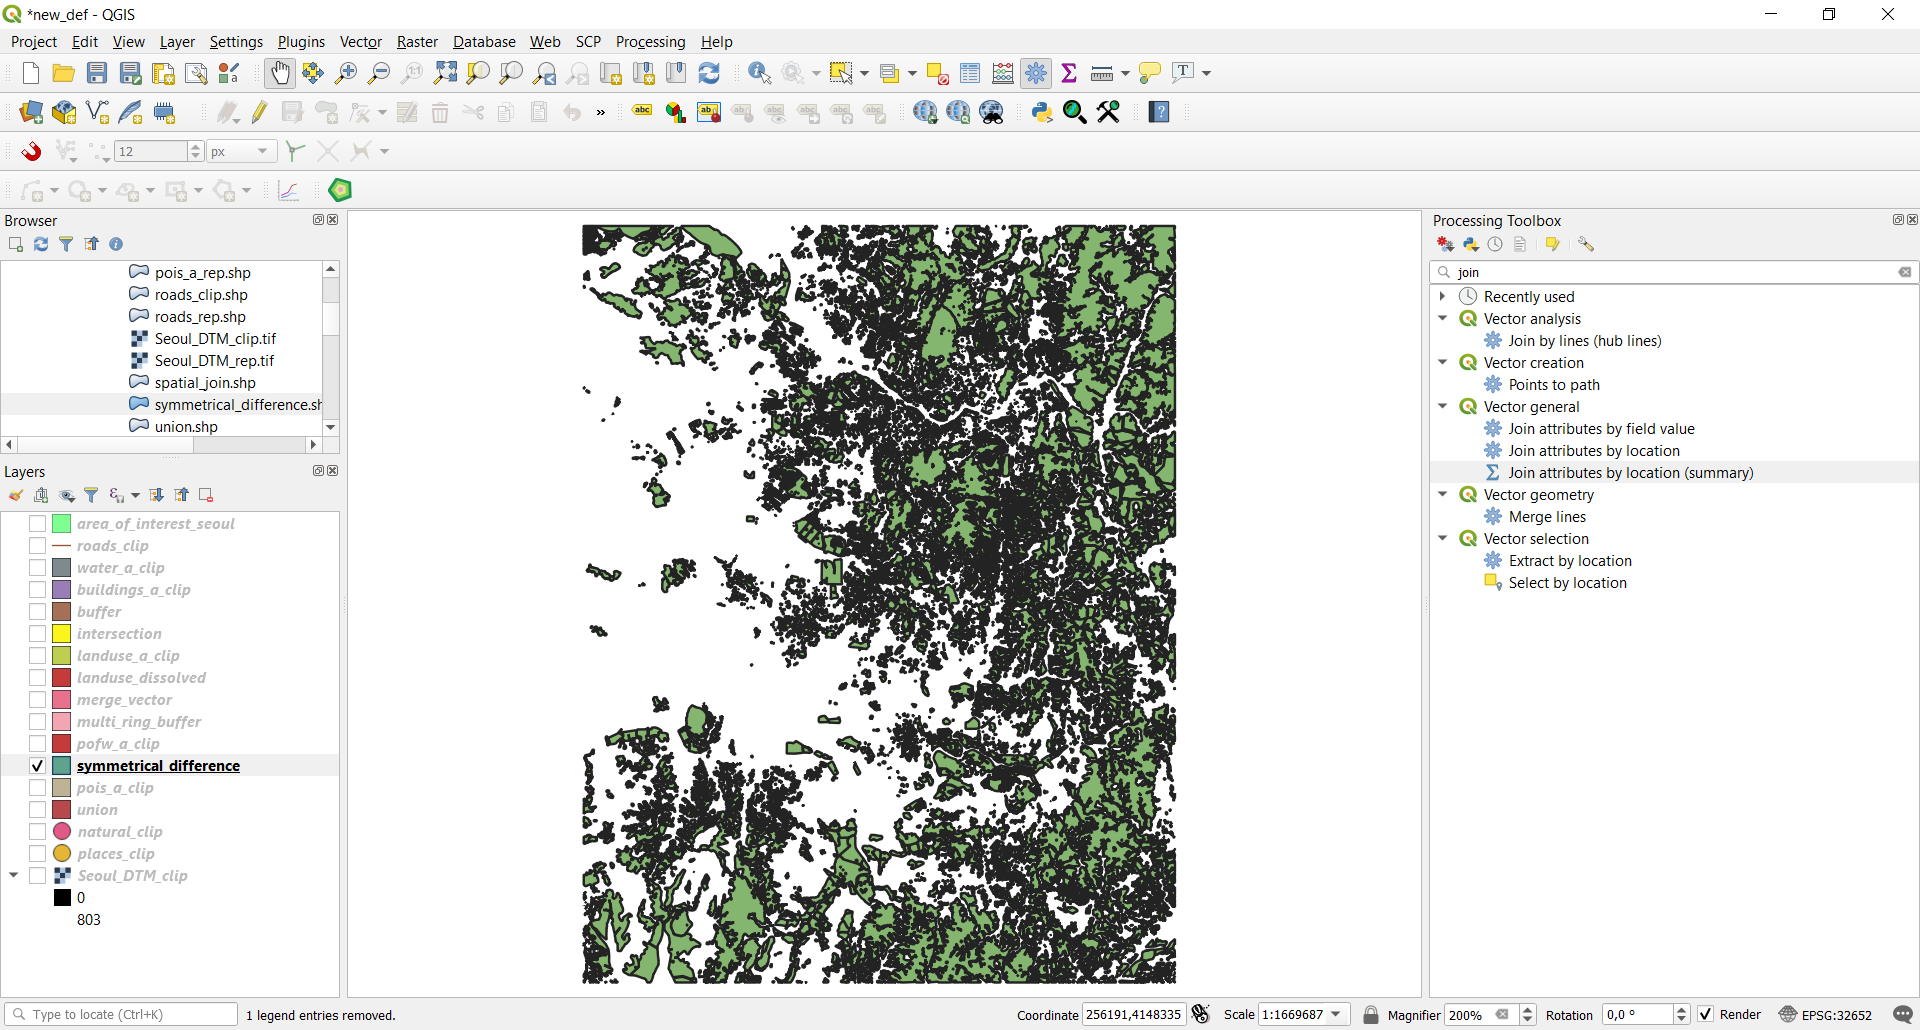The height and width of the screenshot is (1030, 1920).
Task: Click the union layer red color swatch
Action: click(62, 810)
